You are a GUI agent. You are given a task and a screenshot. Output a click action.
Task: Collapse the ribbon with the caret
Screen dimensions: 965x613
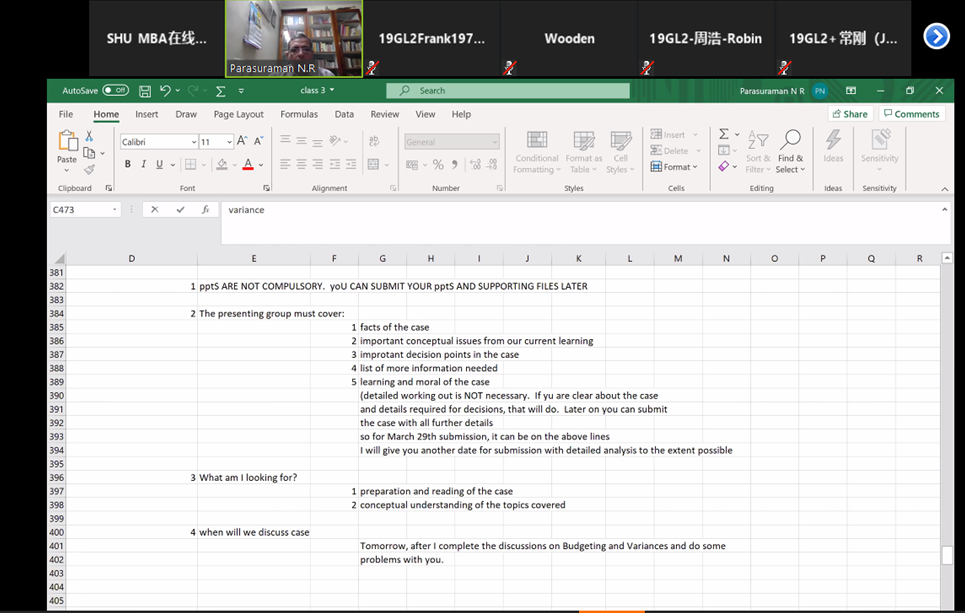coord(945,189)
